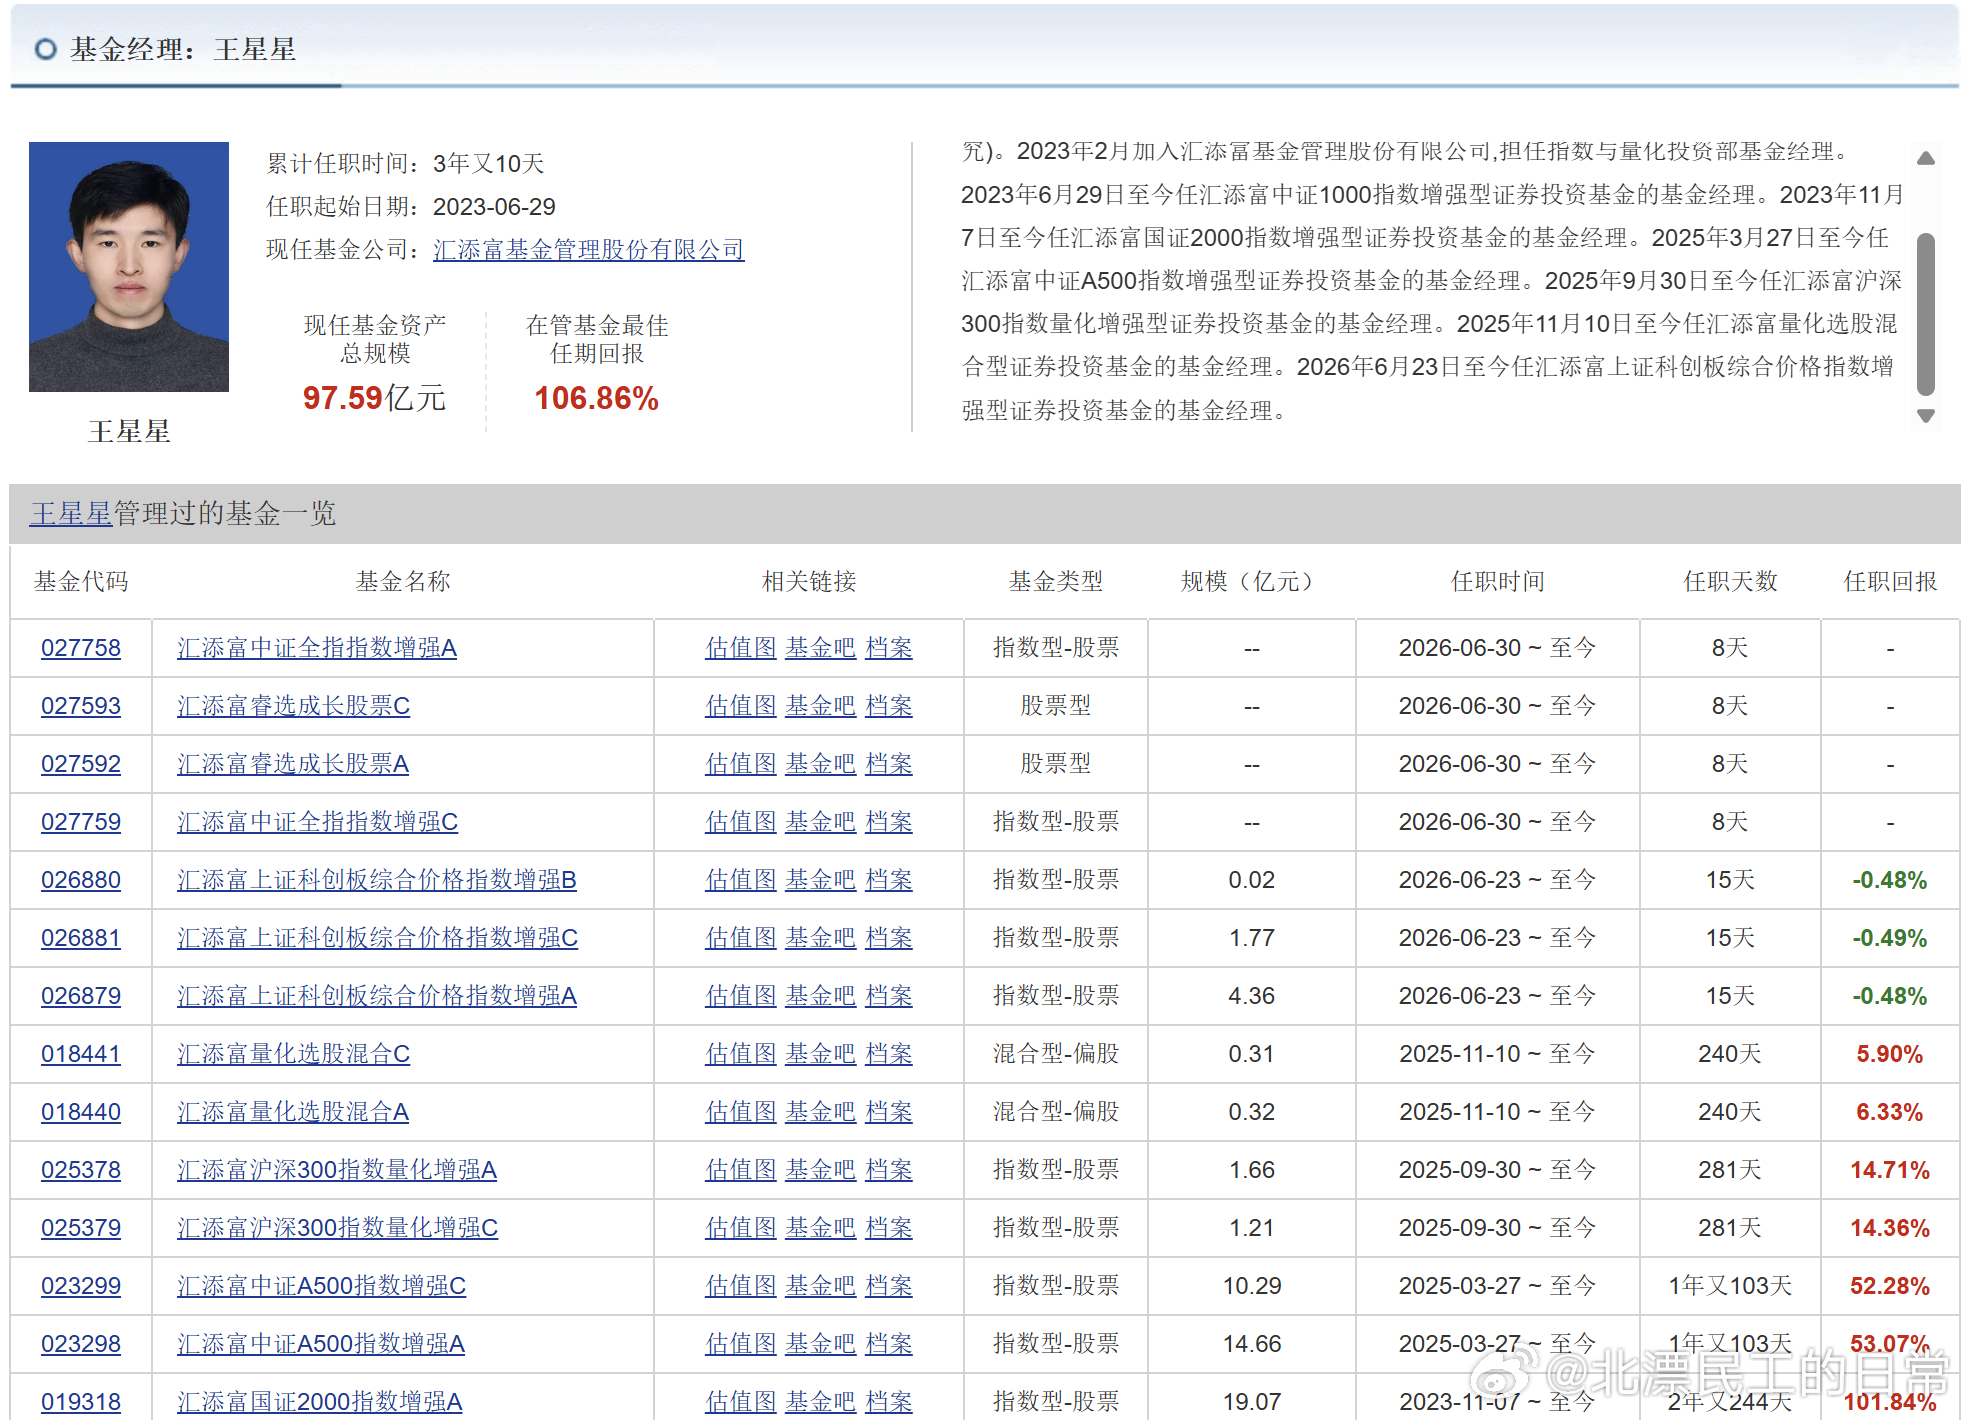This screenshot has height=1420, width=1968.
Task: Open fund code 019318
Action: pyautogui.click(x=81, y=1402)
